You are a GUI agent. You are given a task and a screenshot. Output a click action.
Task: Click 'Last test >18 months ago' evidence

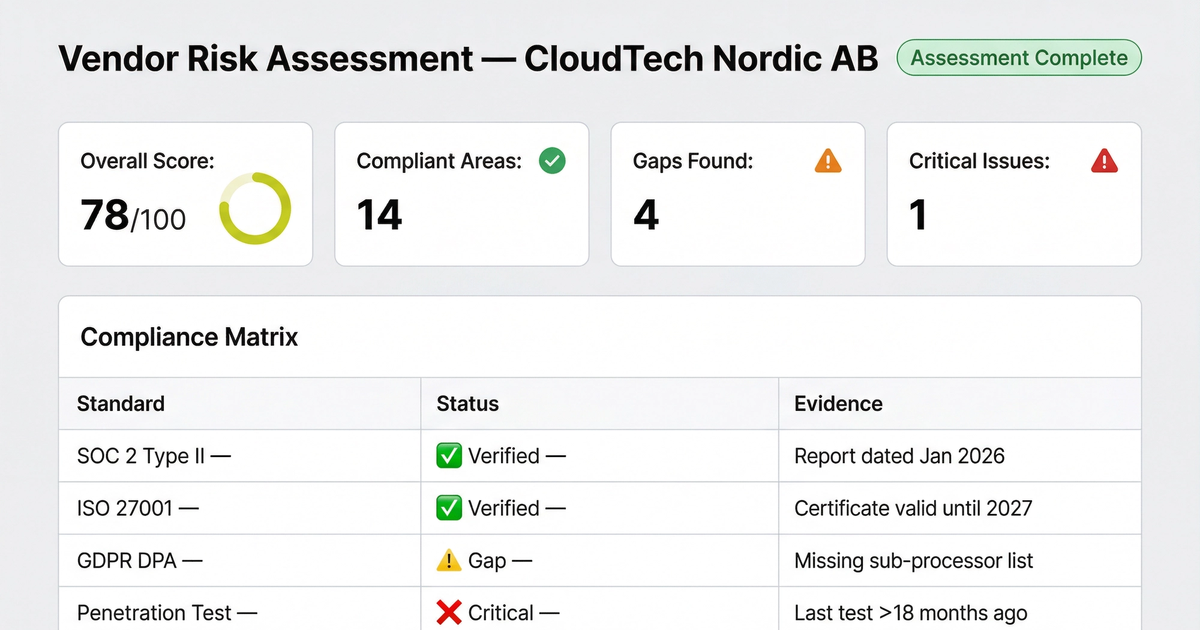pos(910,613)
